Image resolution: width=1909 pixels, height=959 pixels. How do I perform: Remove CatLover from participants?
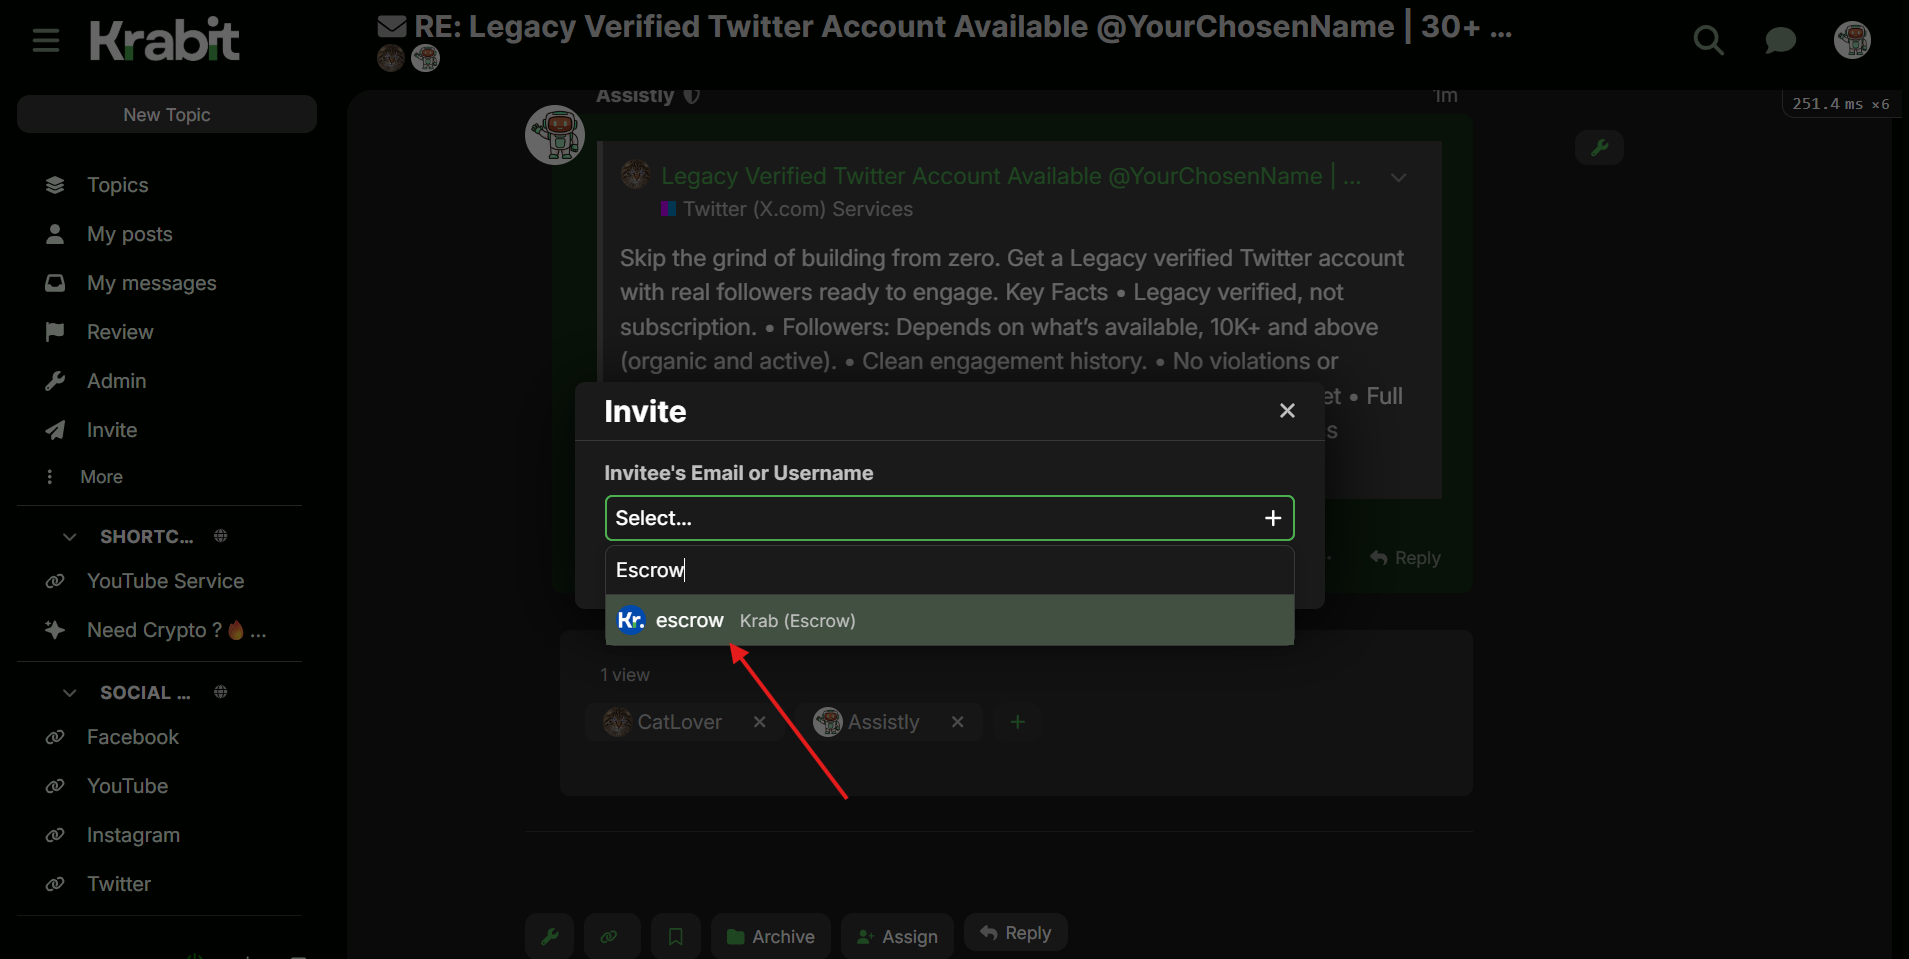[760, 722]
